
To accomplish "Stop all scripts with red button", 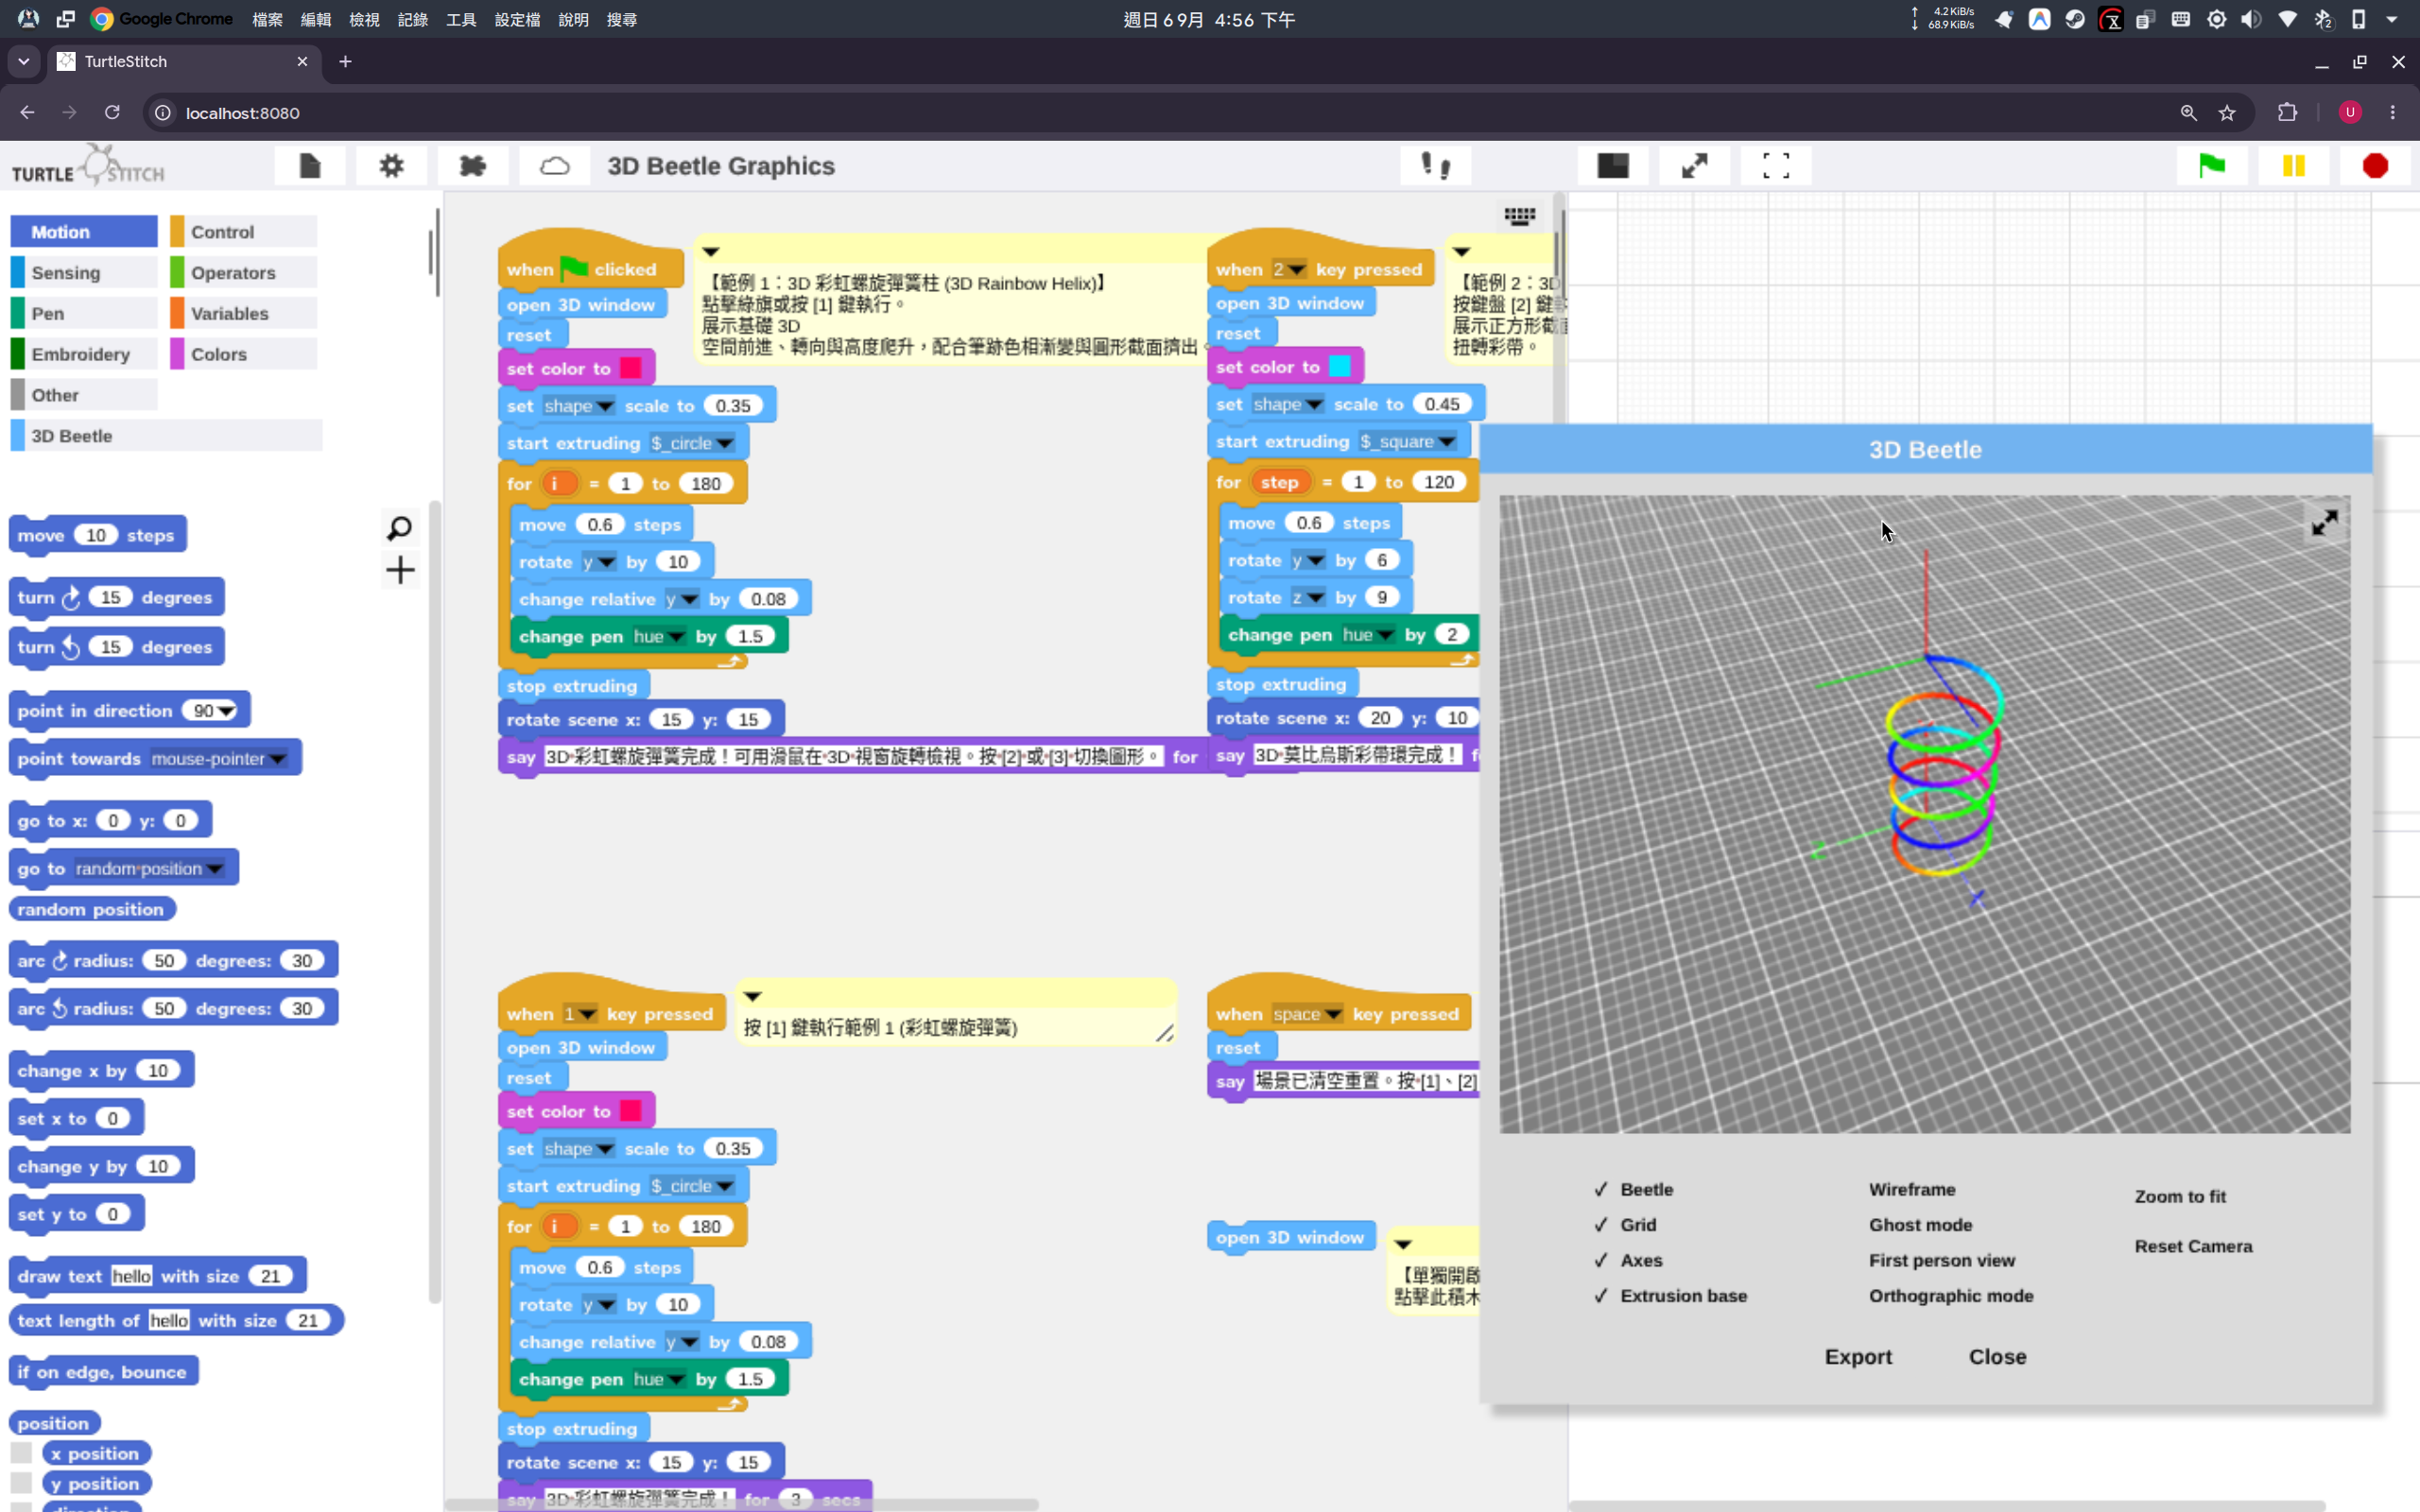I will (x=2375, y=166).
